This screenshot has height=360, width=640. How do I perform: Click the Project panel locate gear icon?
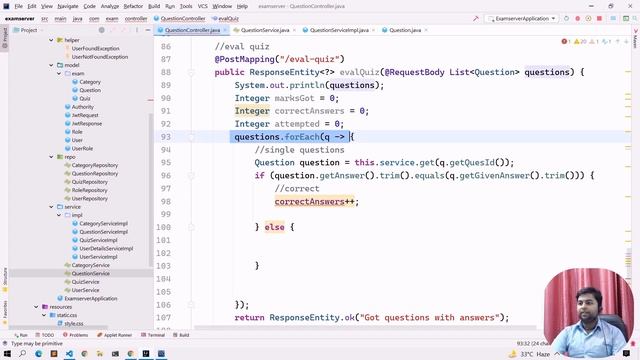(x=102, y=30)
